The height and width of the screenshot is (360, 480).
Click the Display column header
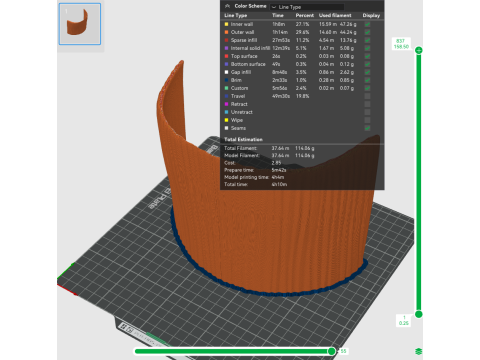click(371, 15)
